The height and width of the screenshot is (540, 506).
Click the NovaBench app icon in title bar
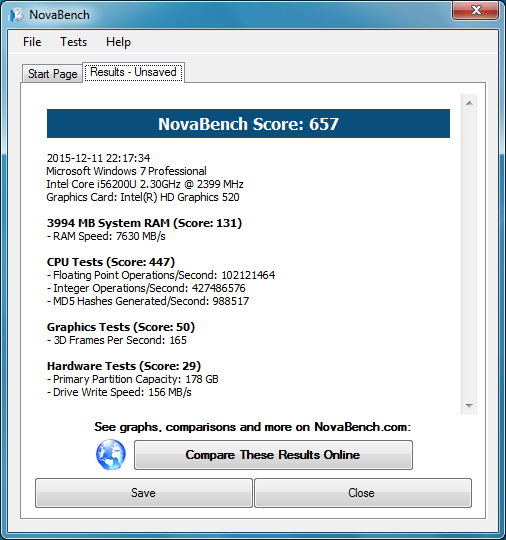[16, 15]
